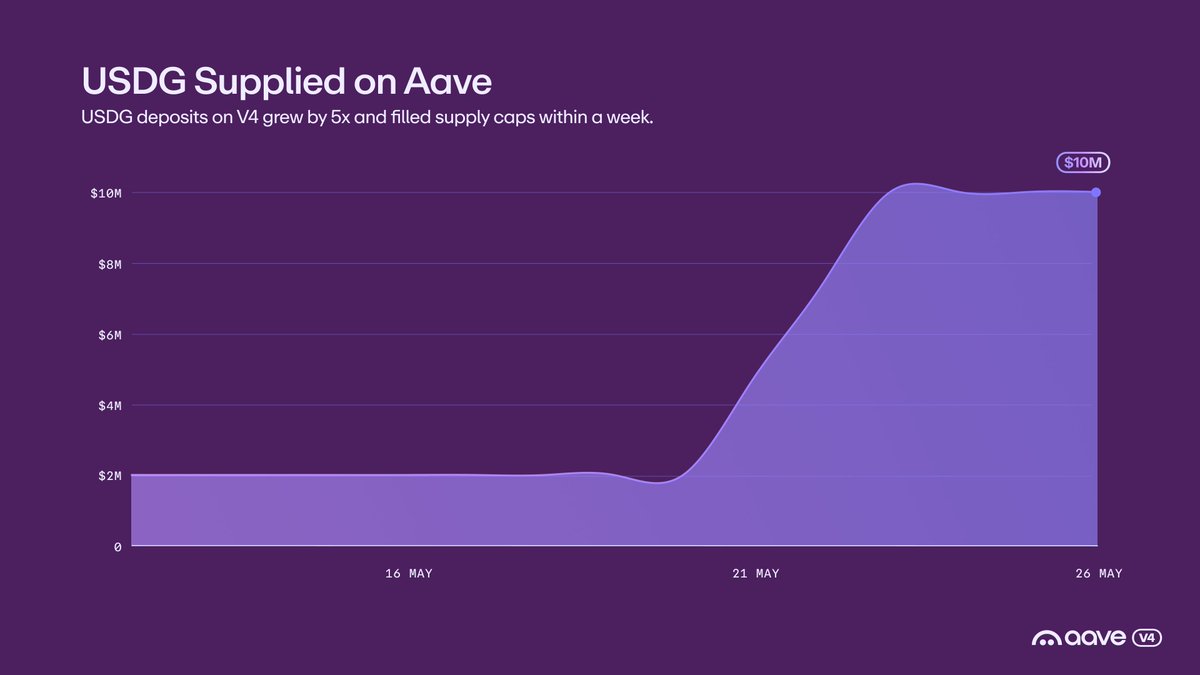Click the 0 y-axis label
The height and width of the screenshot is (675, 1200).
tap(117, 547)
